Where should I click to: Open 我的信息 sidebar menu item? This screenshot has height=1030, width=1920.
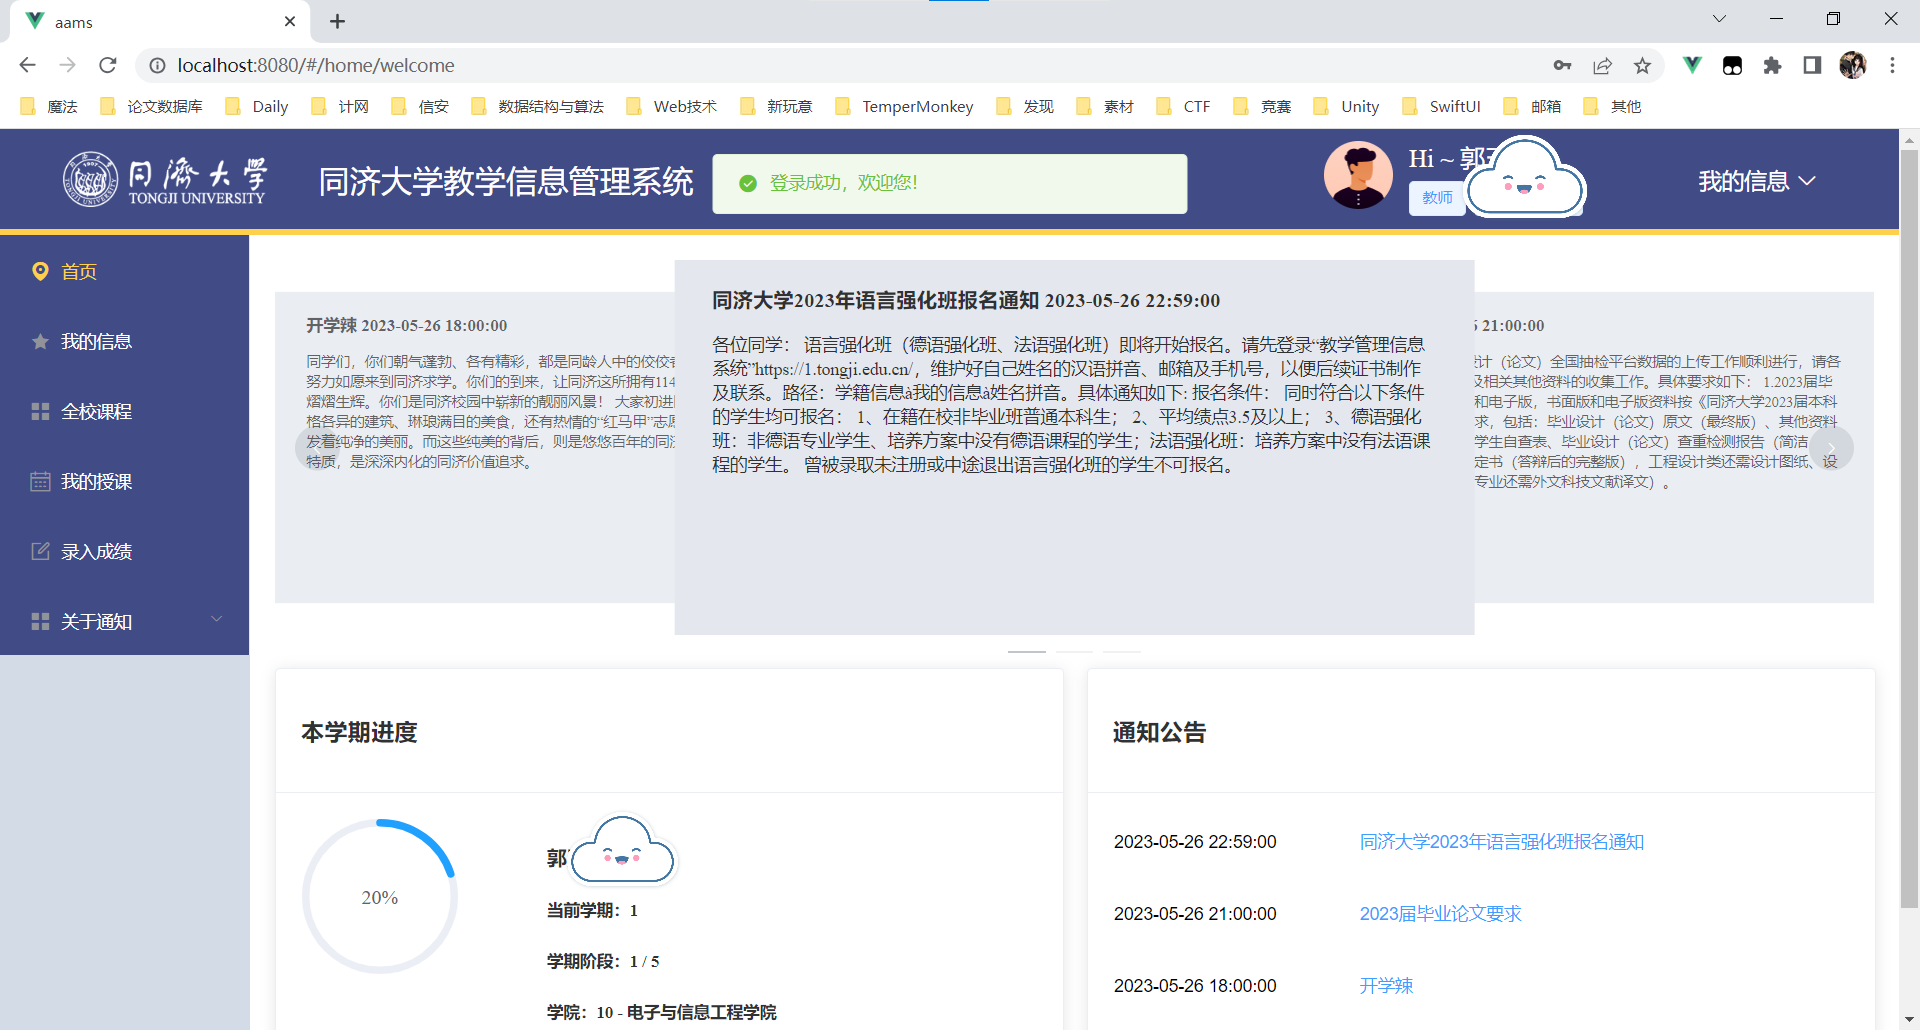click(x=124, y=341)
